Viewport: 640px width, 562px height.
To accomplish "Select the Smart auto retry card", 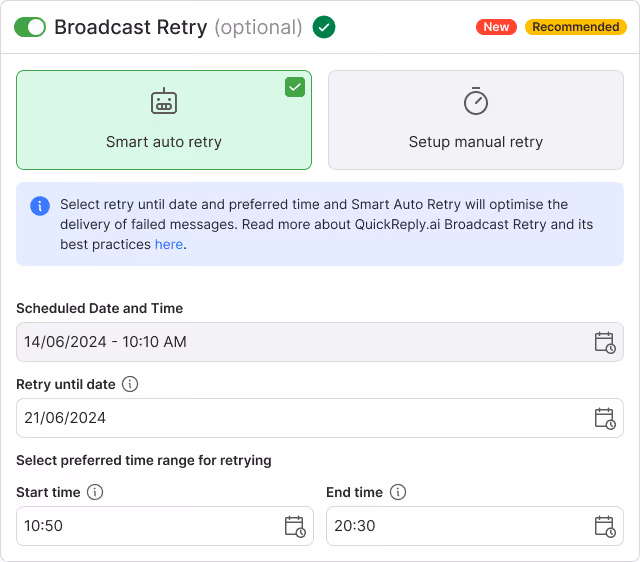I will (x=164, y=120).
